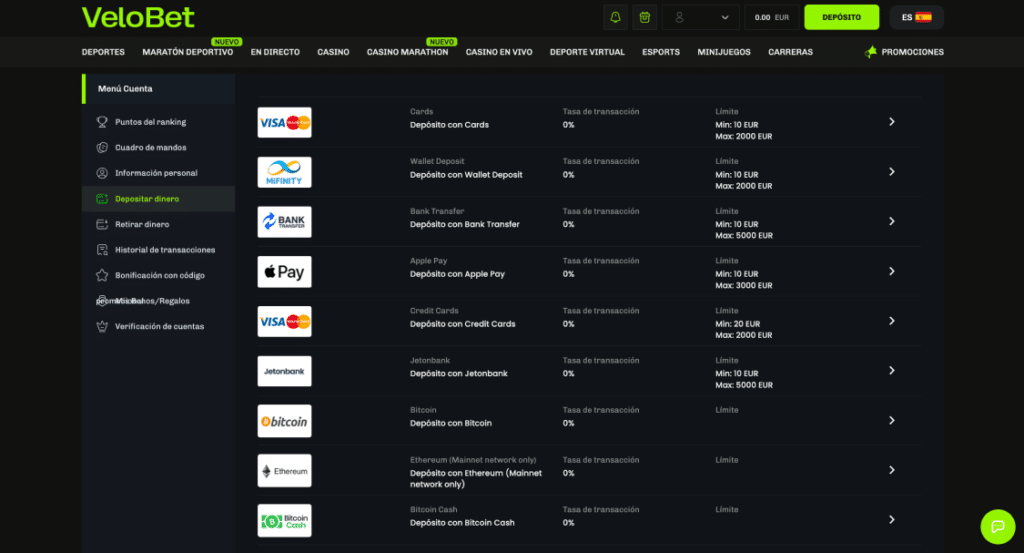Viewport: 1024px width, 553px height.
Task: Click the Información personal user icon
Action: 102,173
